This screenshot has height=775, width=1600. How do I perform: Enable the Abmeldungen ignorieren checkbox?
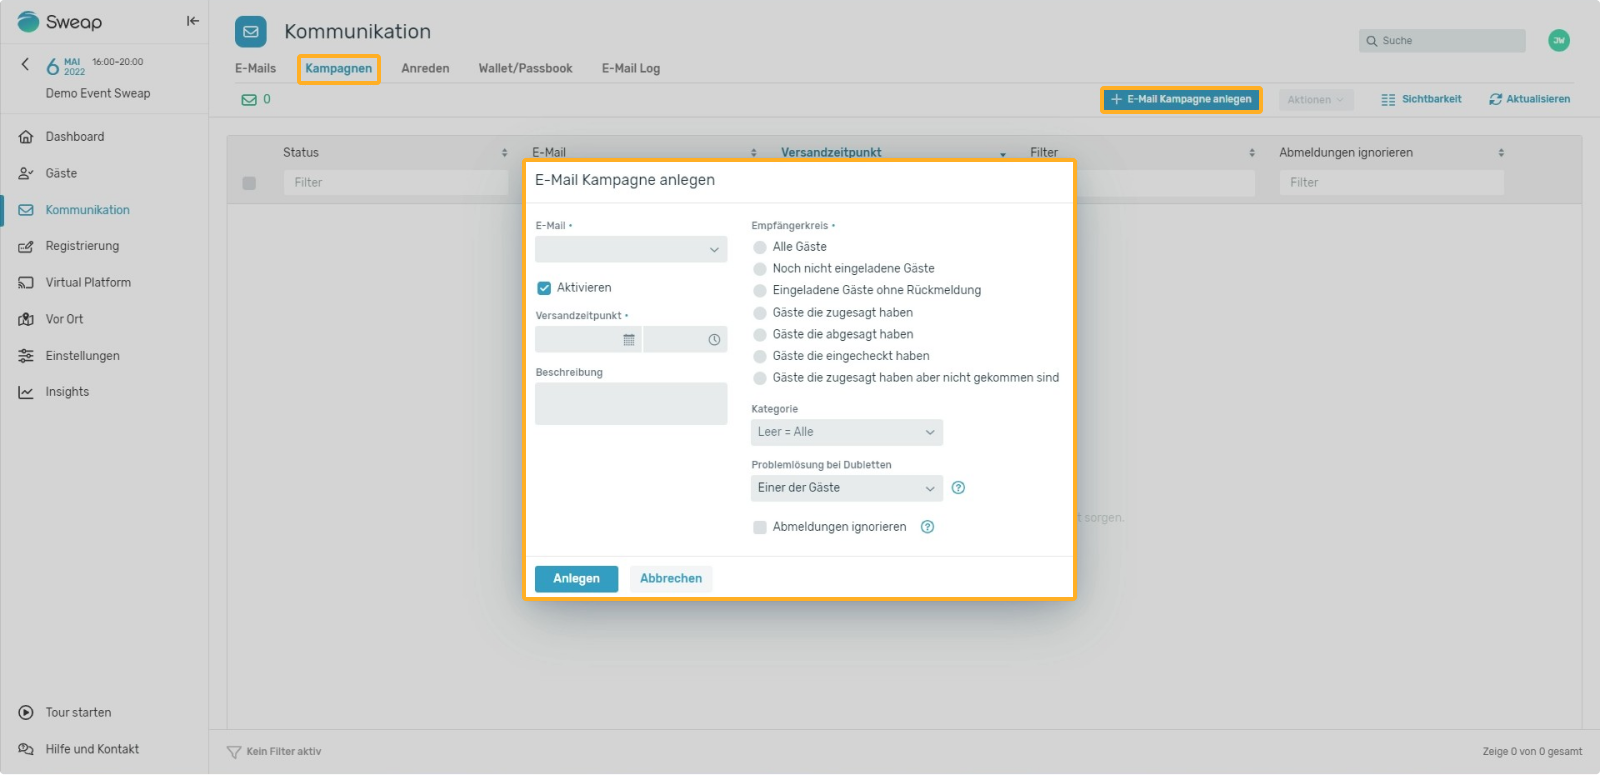click(x=760, y=527)
